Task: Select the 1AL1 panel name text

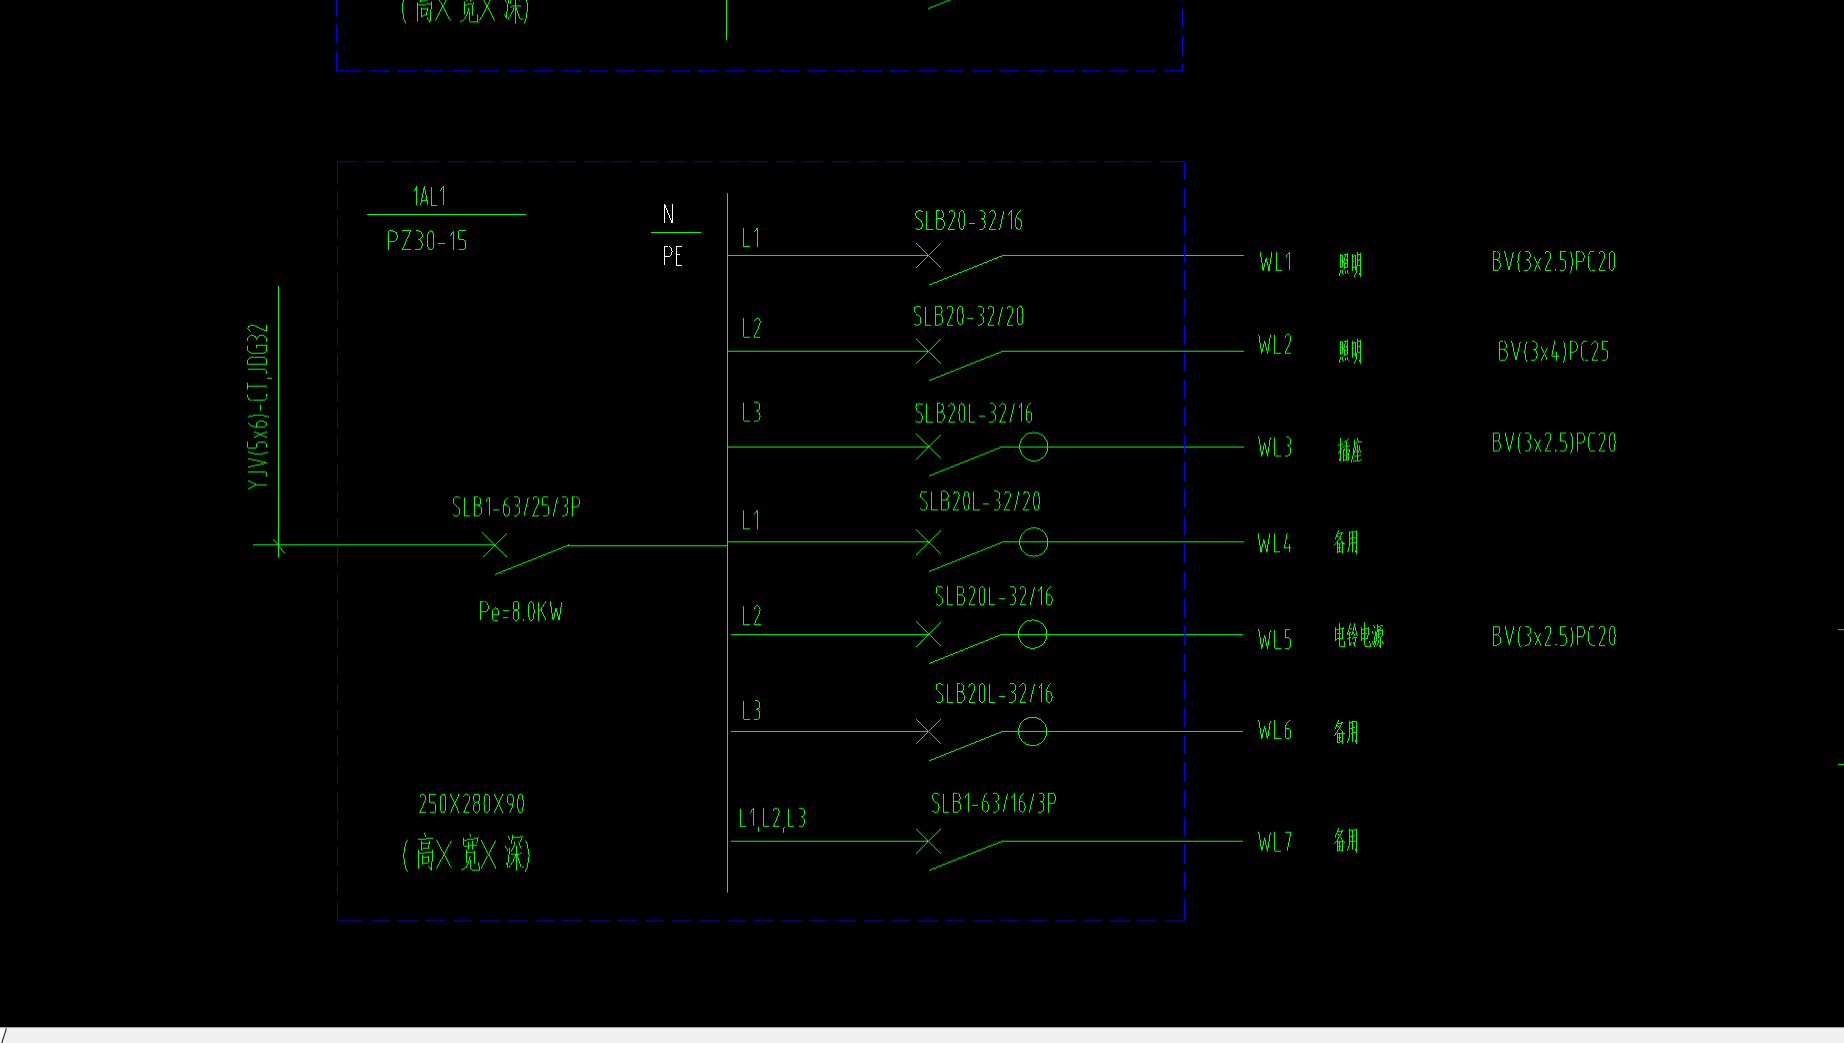Action: [430, 196]
